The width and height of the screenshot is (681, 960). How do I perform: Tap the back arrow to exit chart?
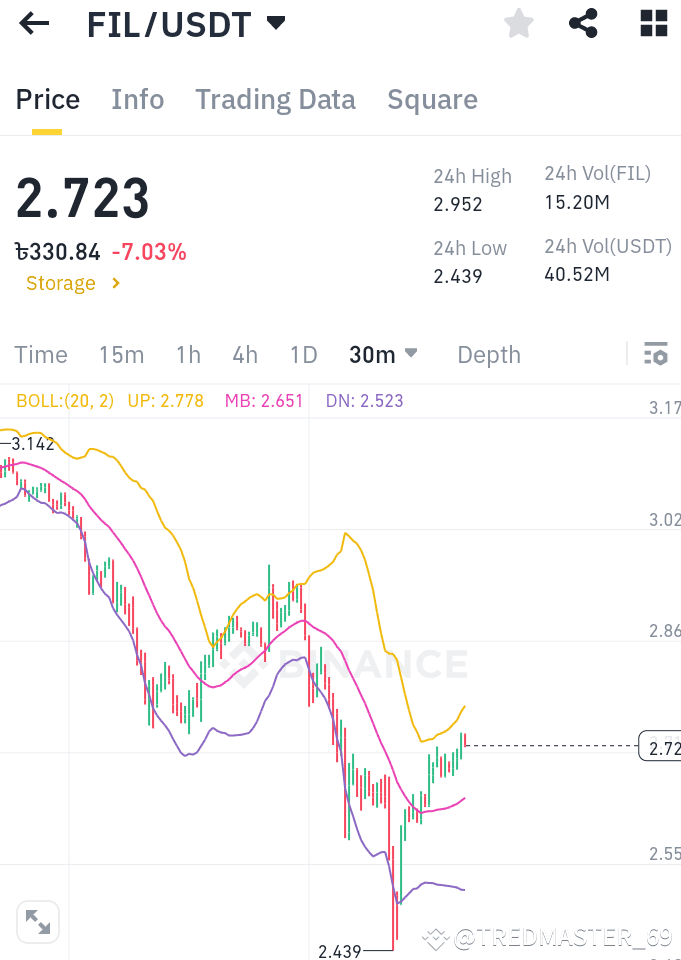[33, 23]
